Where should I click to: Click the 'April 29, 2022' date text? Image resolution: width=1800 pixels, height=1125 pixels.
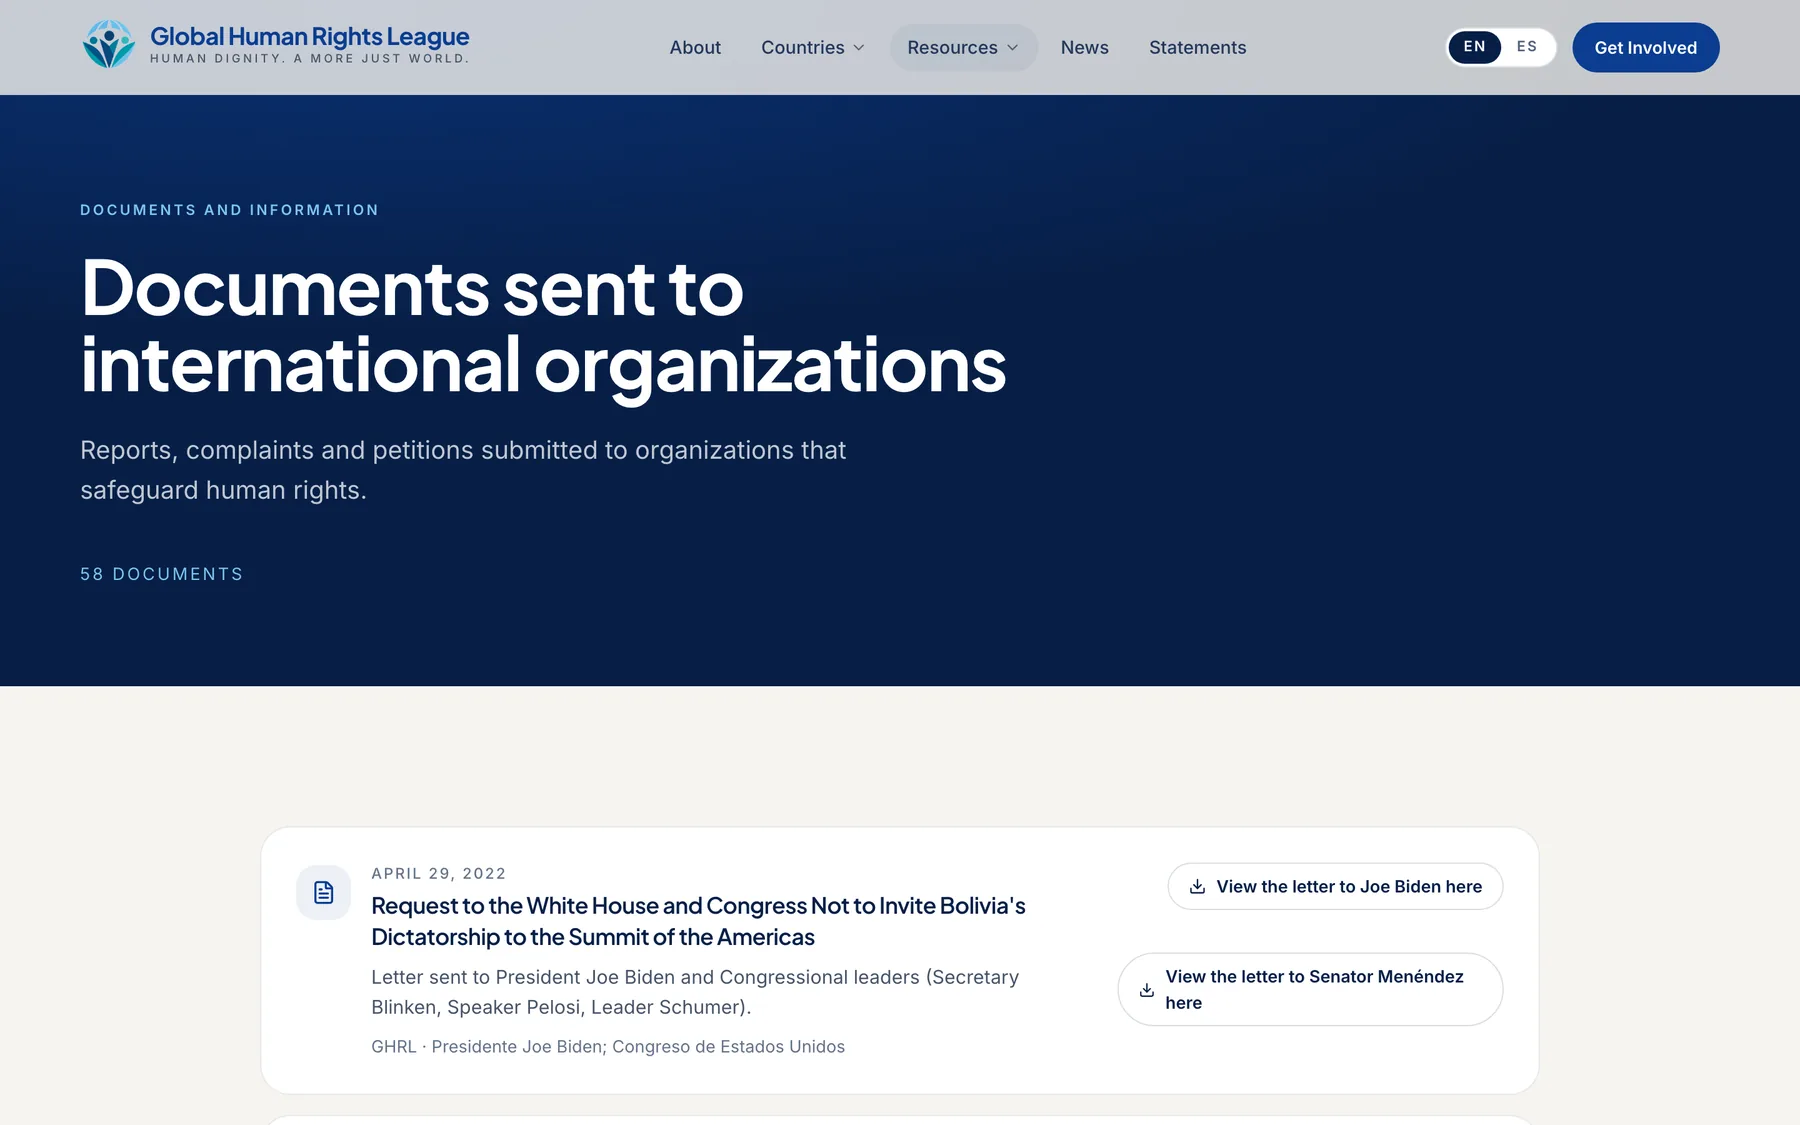point(438,873)
